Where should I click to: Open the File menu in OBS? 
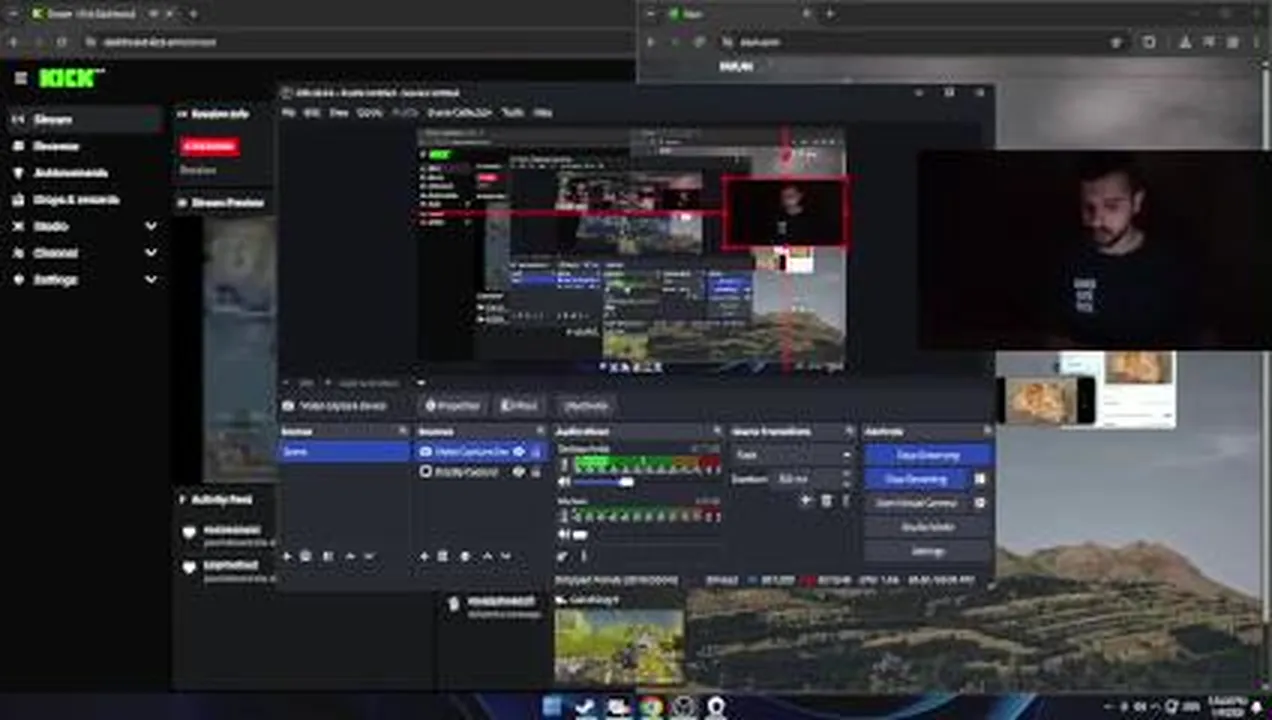[x=288, y=113]
